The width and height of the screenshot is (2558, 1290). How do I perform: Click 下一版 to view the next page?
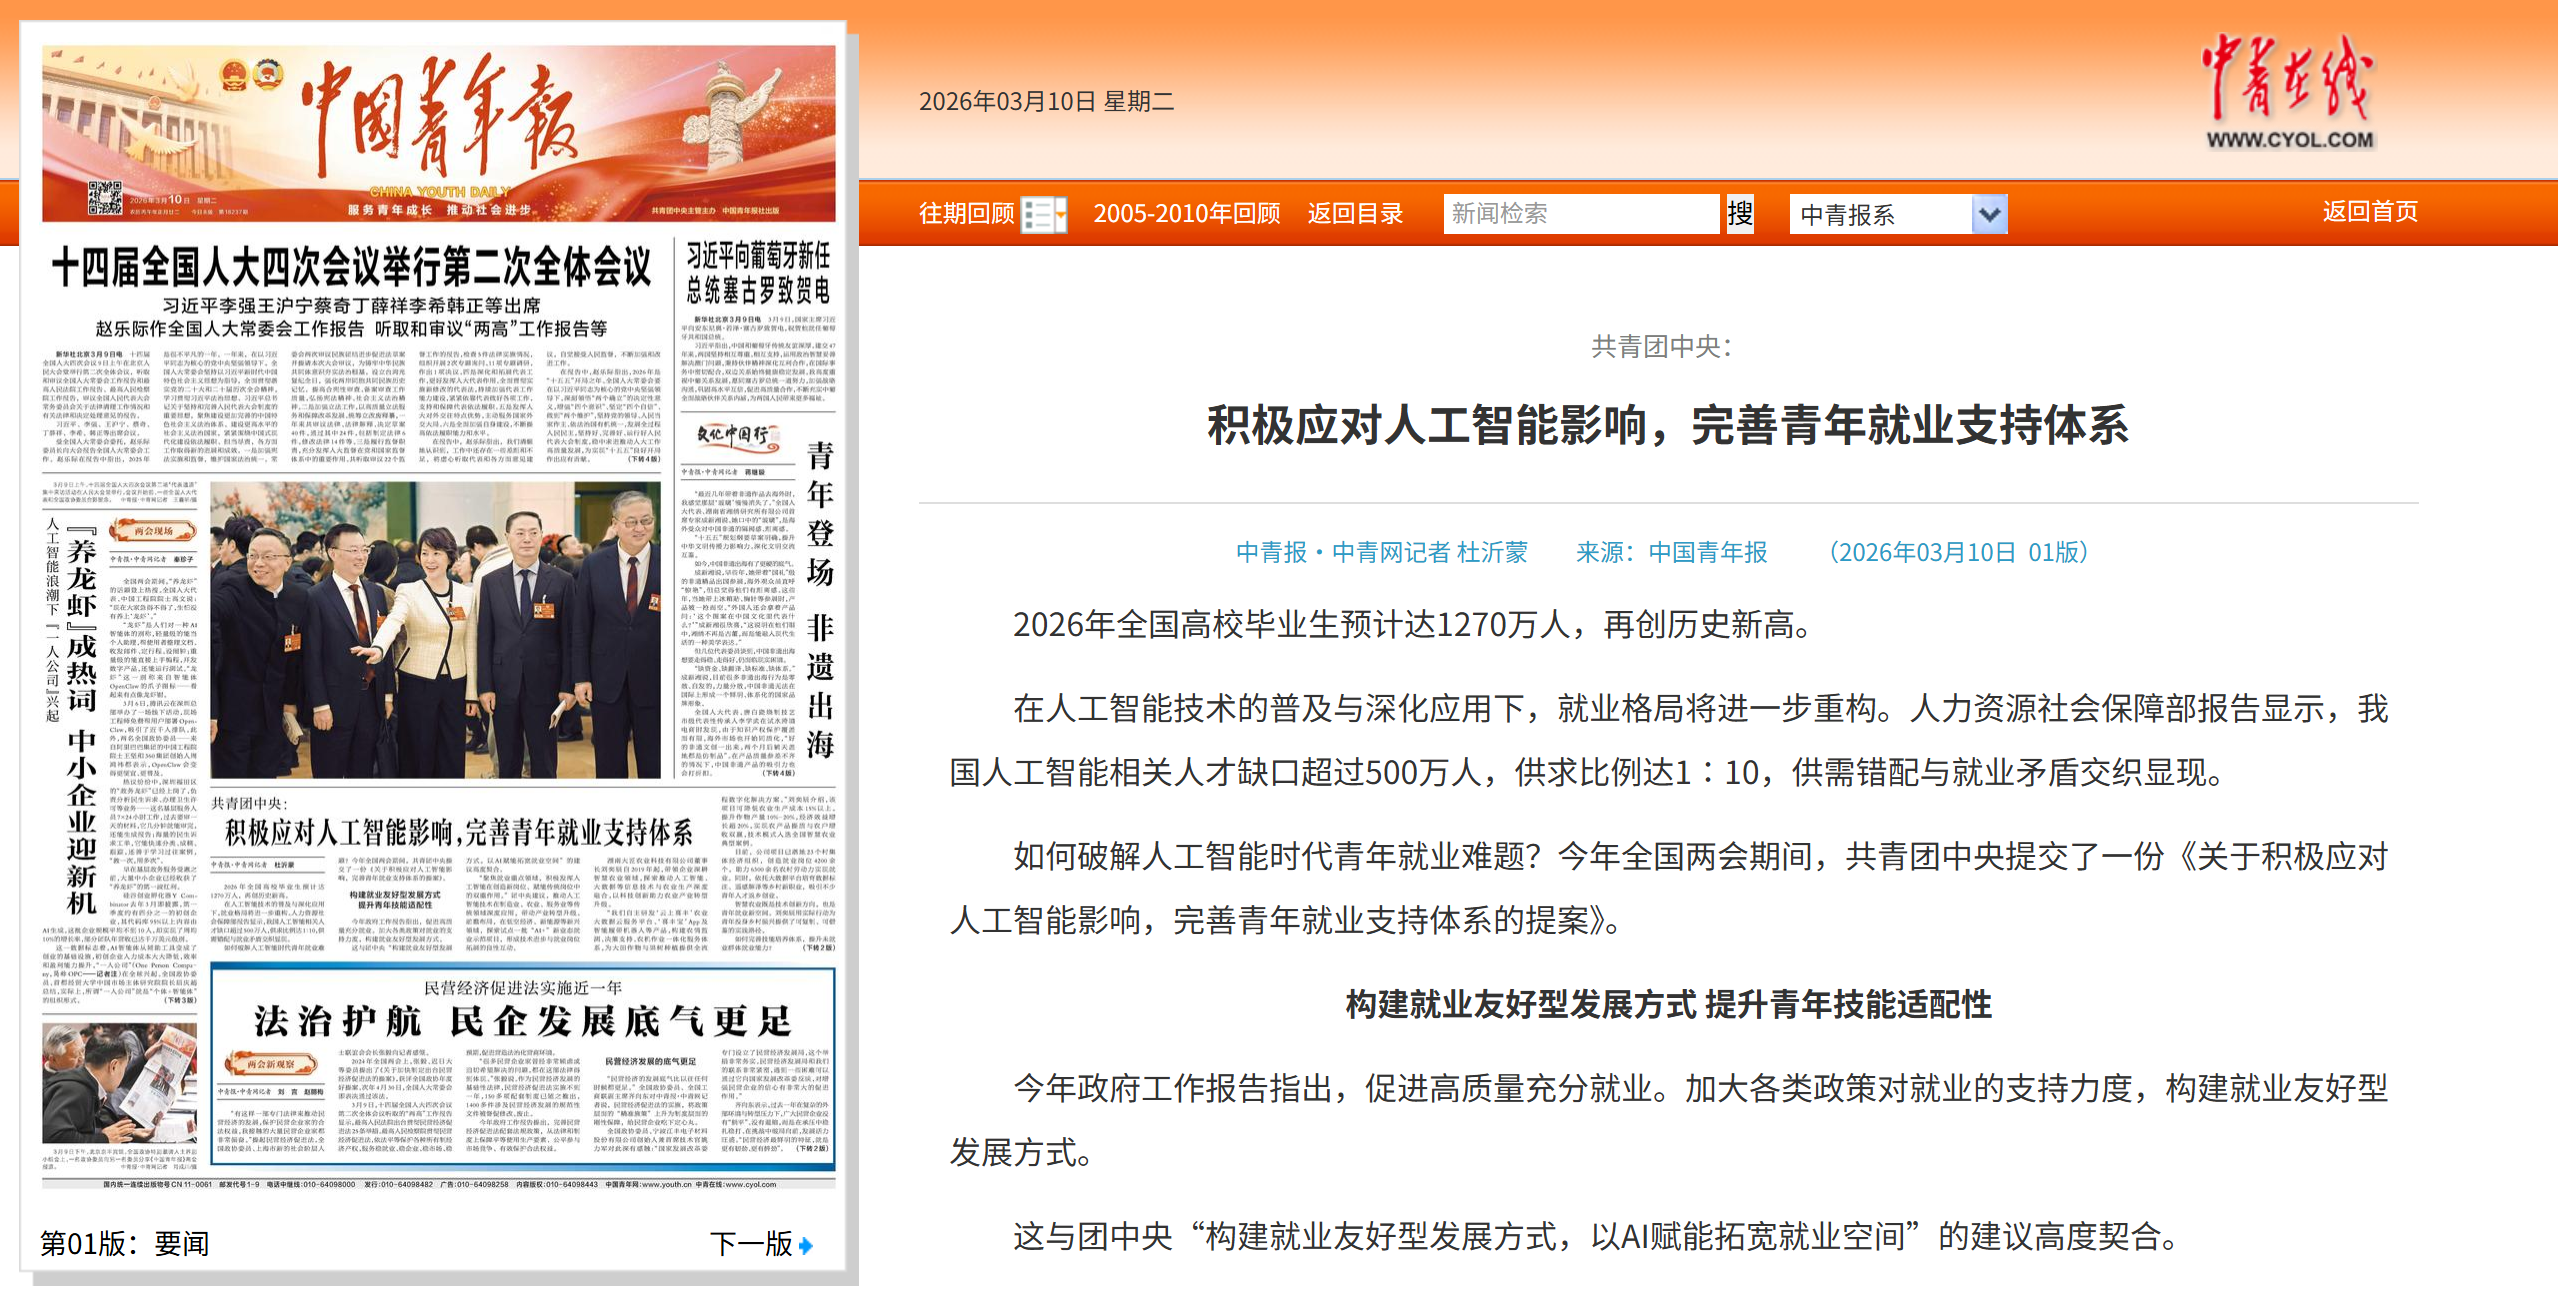point(751,1243)
